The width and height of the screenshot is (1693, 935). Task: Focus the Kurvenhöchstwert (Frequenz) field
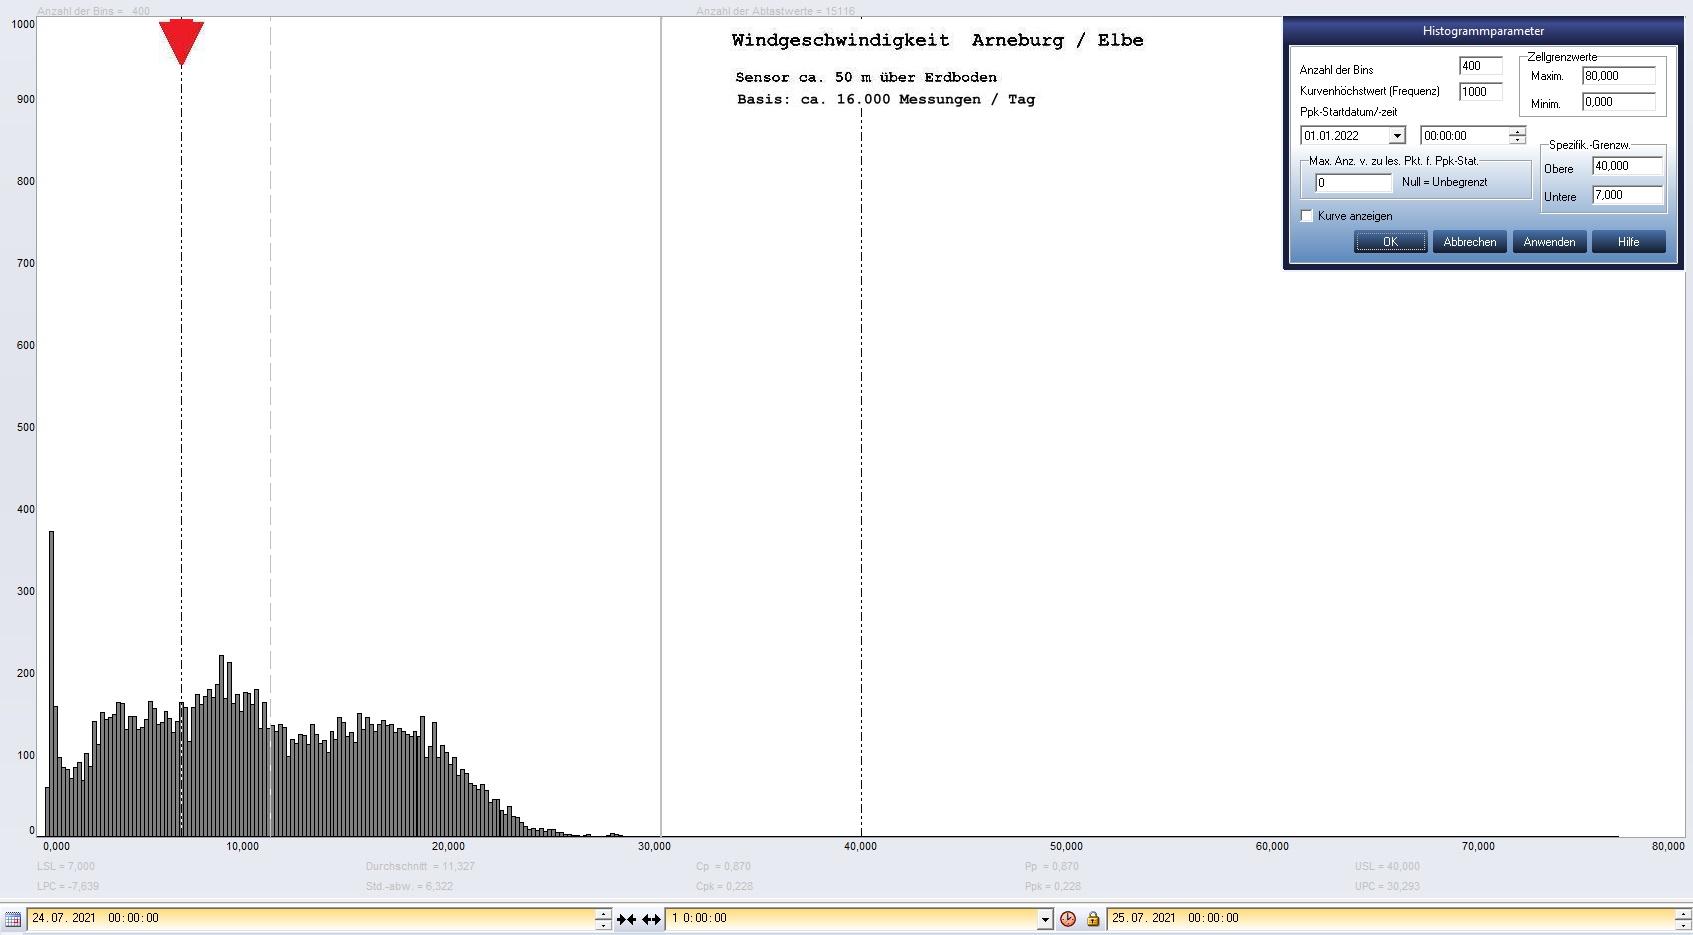(x=1480, y=92)
